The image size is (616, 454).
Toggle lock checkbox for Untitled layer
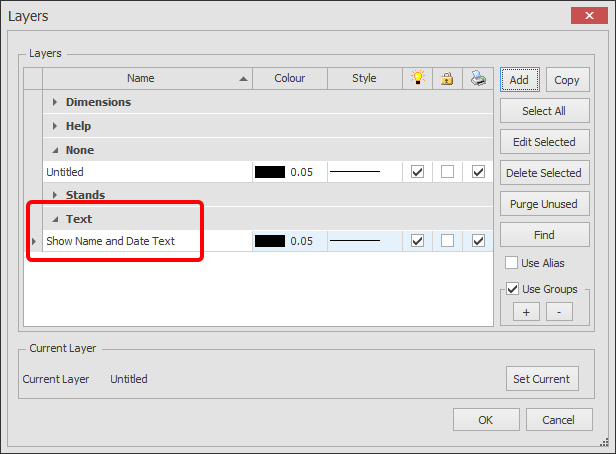coord(447,172)
